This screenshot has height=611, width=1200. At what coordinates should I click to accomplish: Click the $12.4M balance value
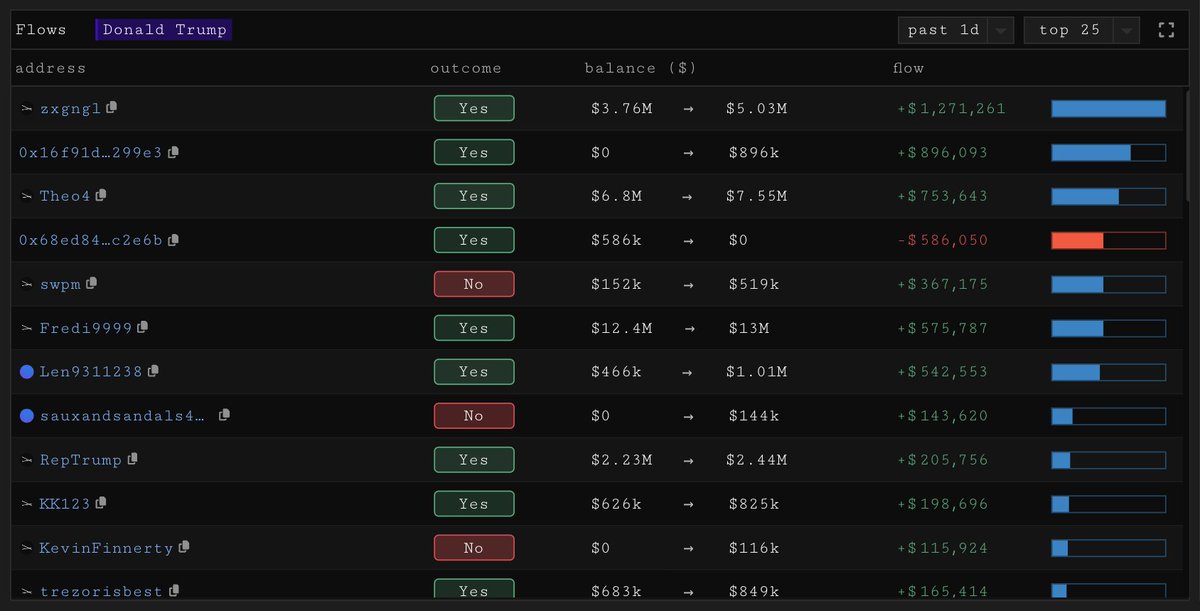tap(621, 328)
